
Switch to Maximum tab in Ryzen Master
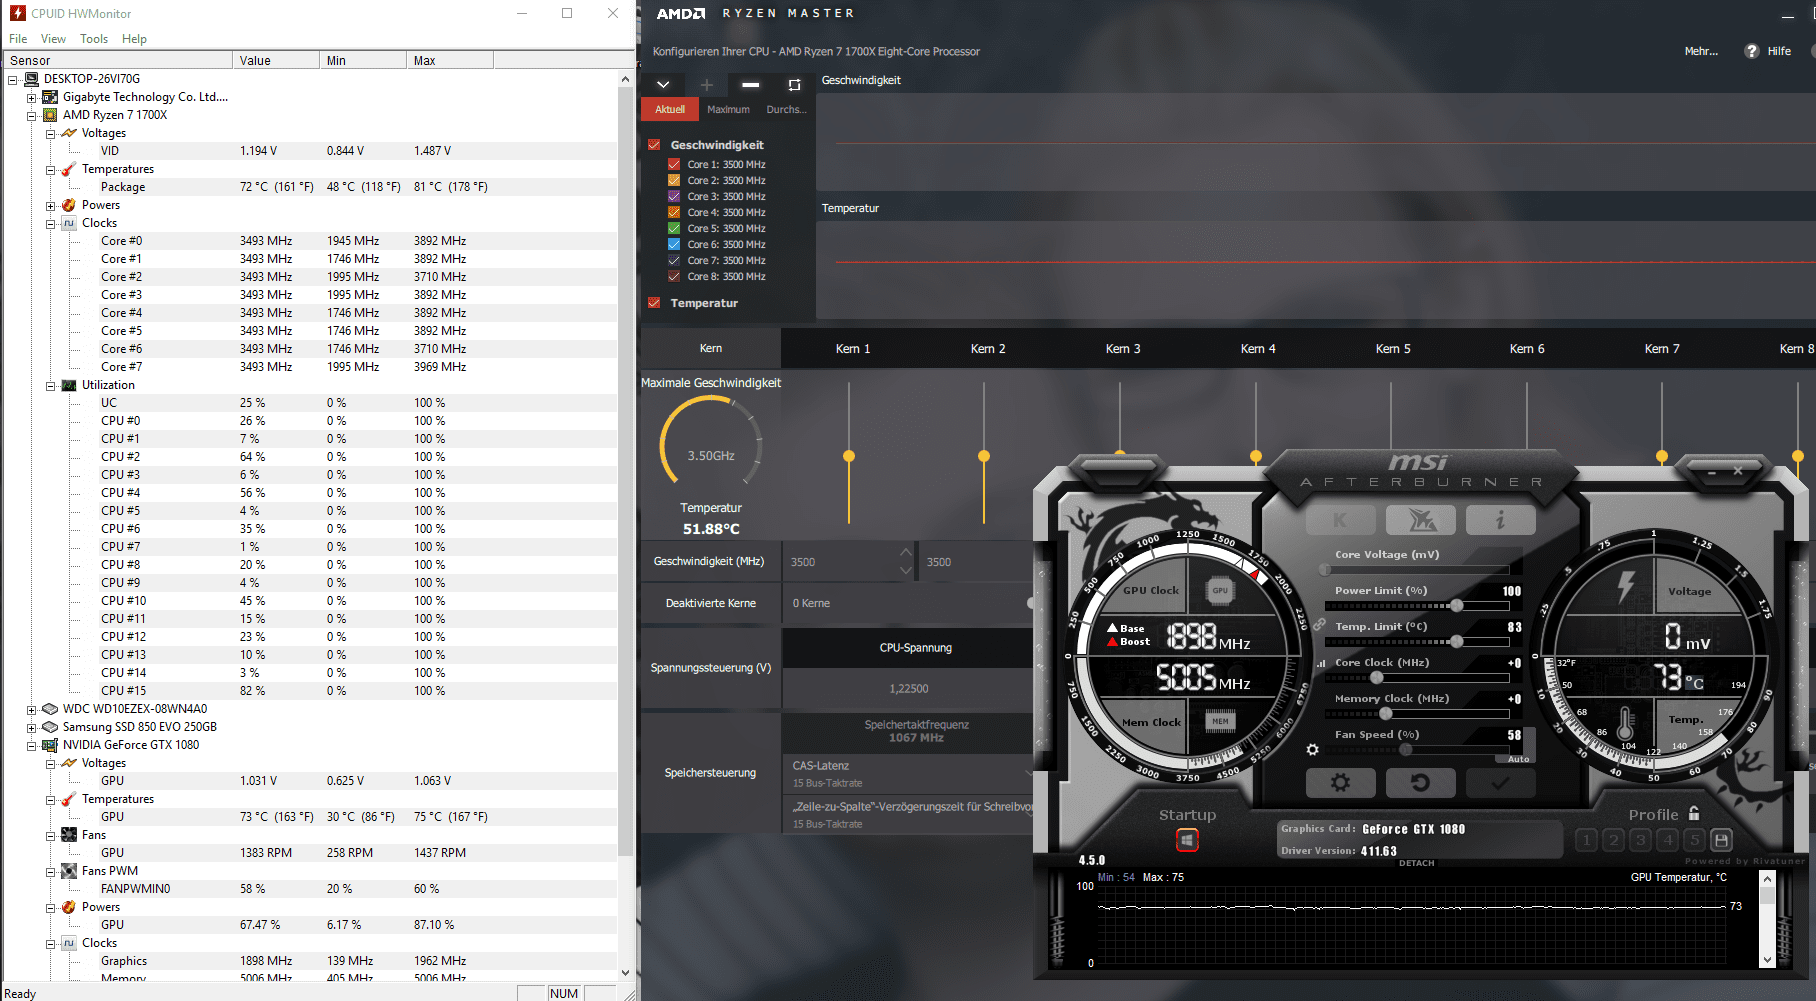[728, 110]
